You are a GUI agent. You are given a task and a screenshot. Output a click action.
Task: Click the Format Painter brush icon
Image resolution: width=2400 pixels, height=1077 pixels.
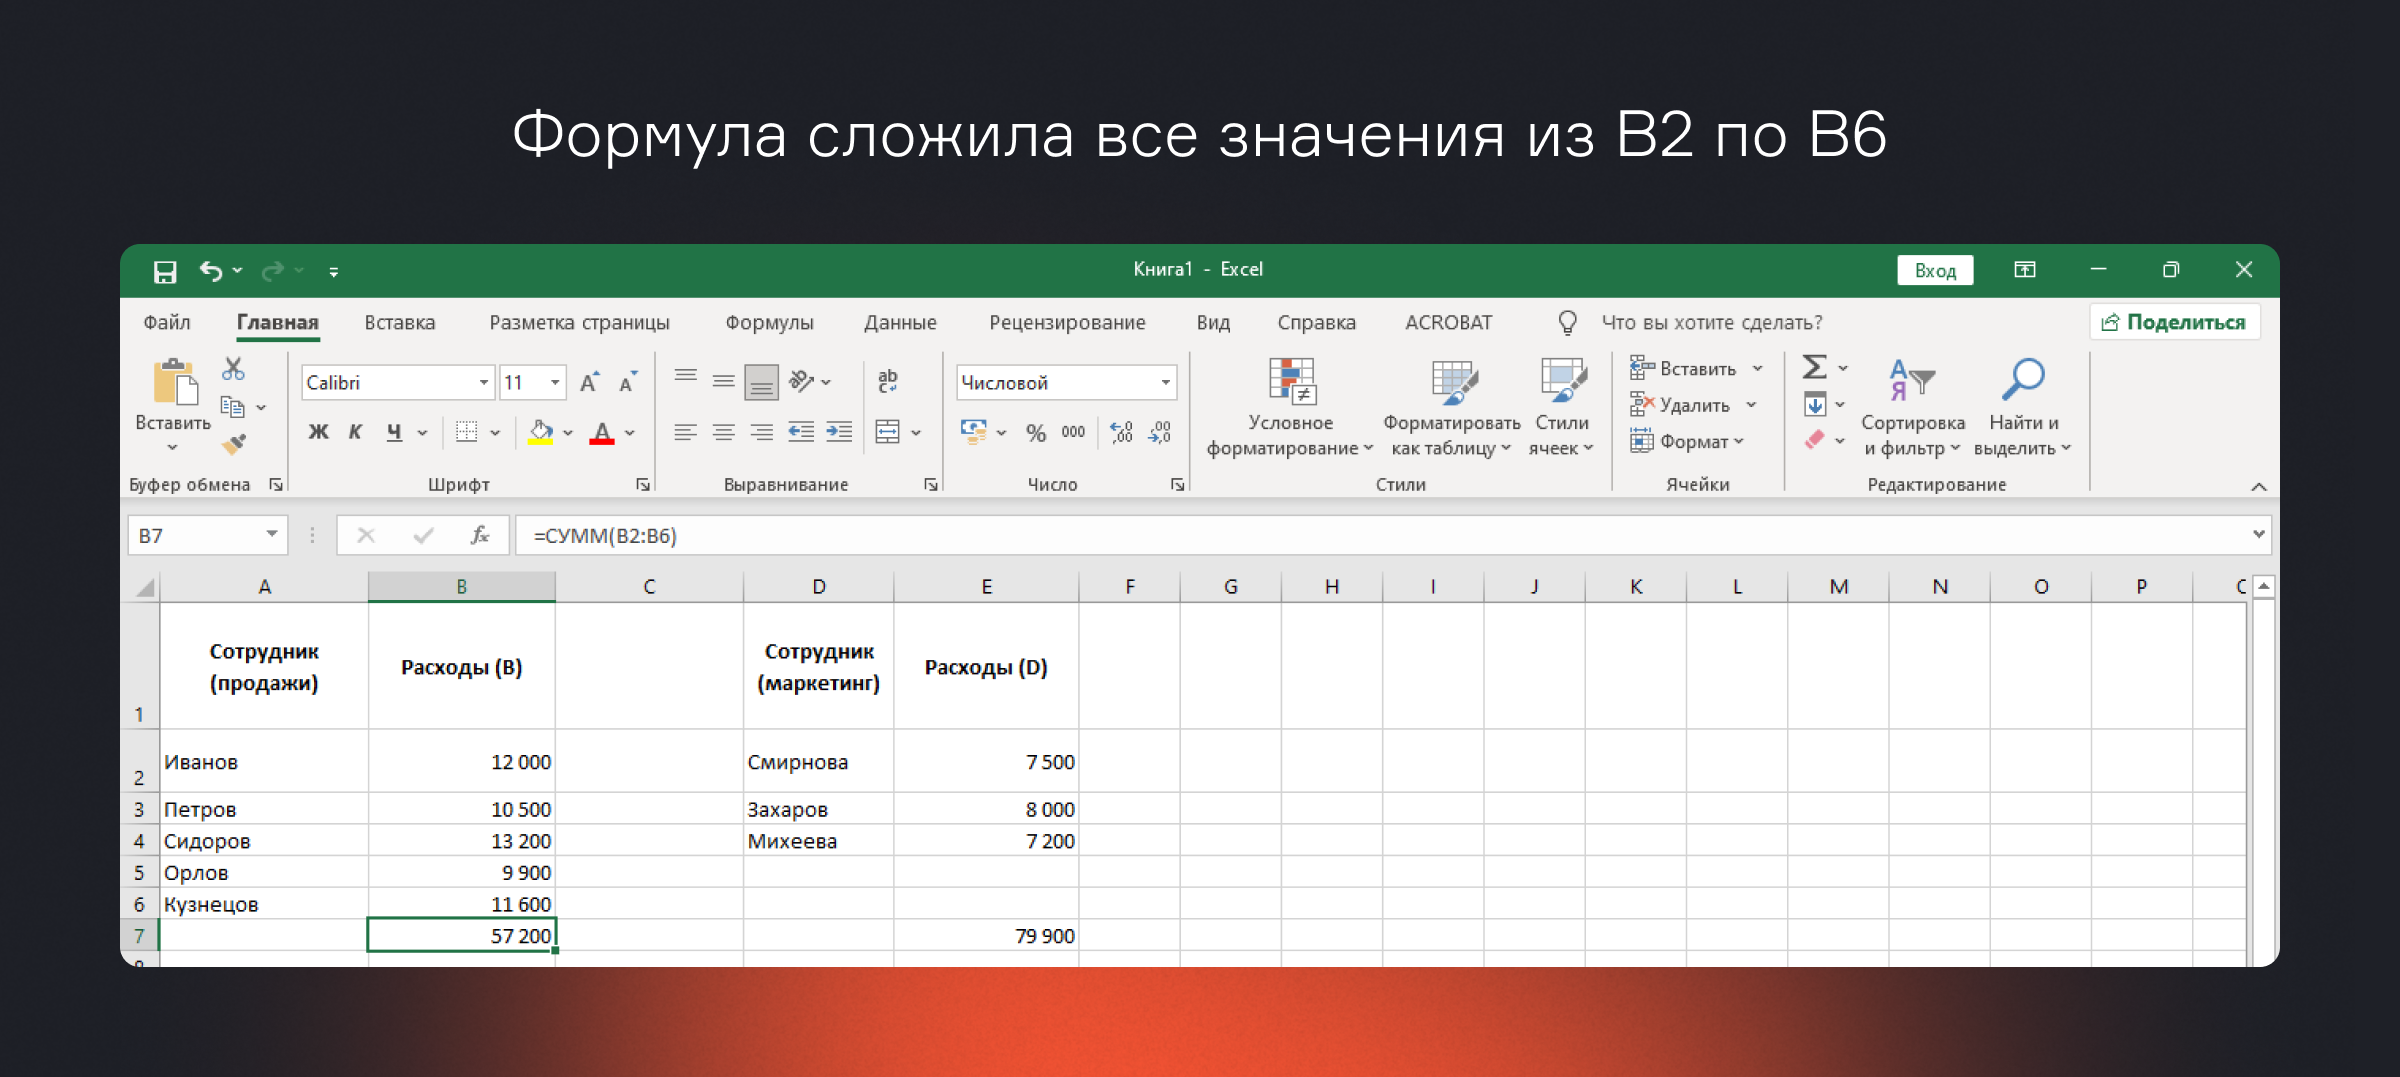coord(234,444)
